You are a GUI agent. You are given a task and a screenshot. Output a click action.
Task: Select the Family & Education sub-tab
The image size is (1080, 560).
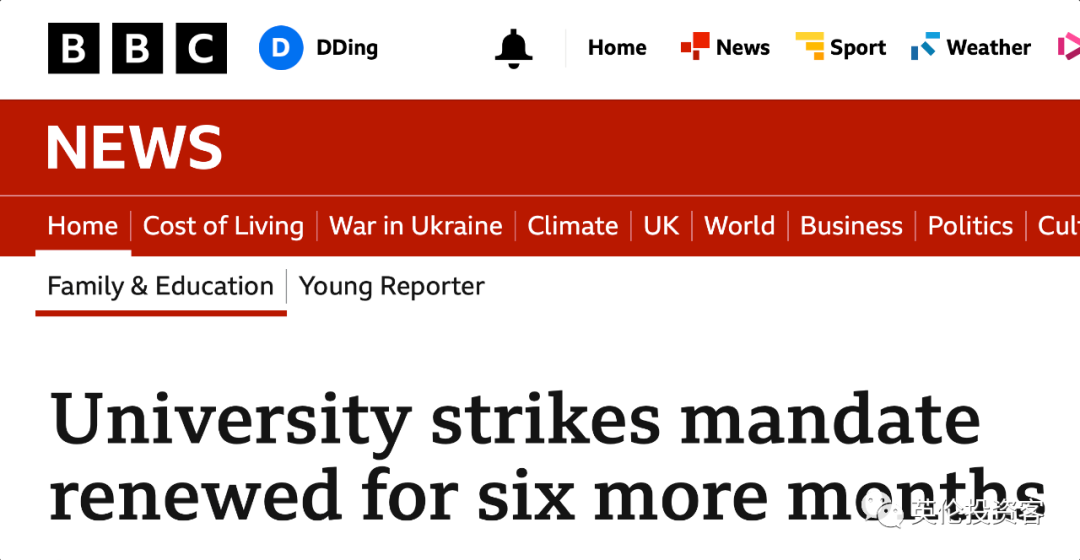click(x=160, y=286)
